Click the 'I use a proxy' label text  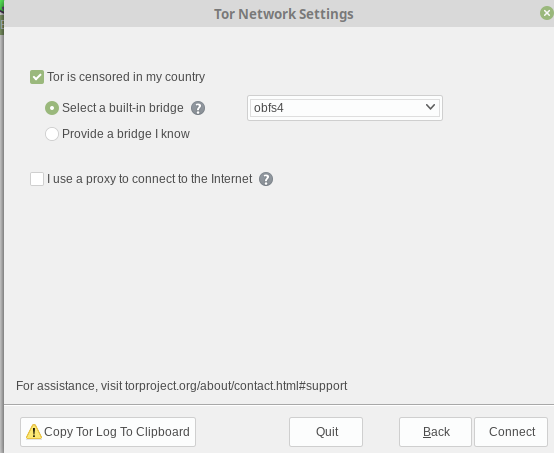point(149,179)
